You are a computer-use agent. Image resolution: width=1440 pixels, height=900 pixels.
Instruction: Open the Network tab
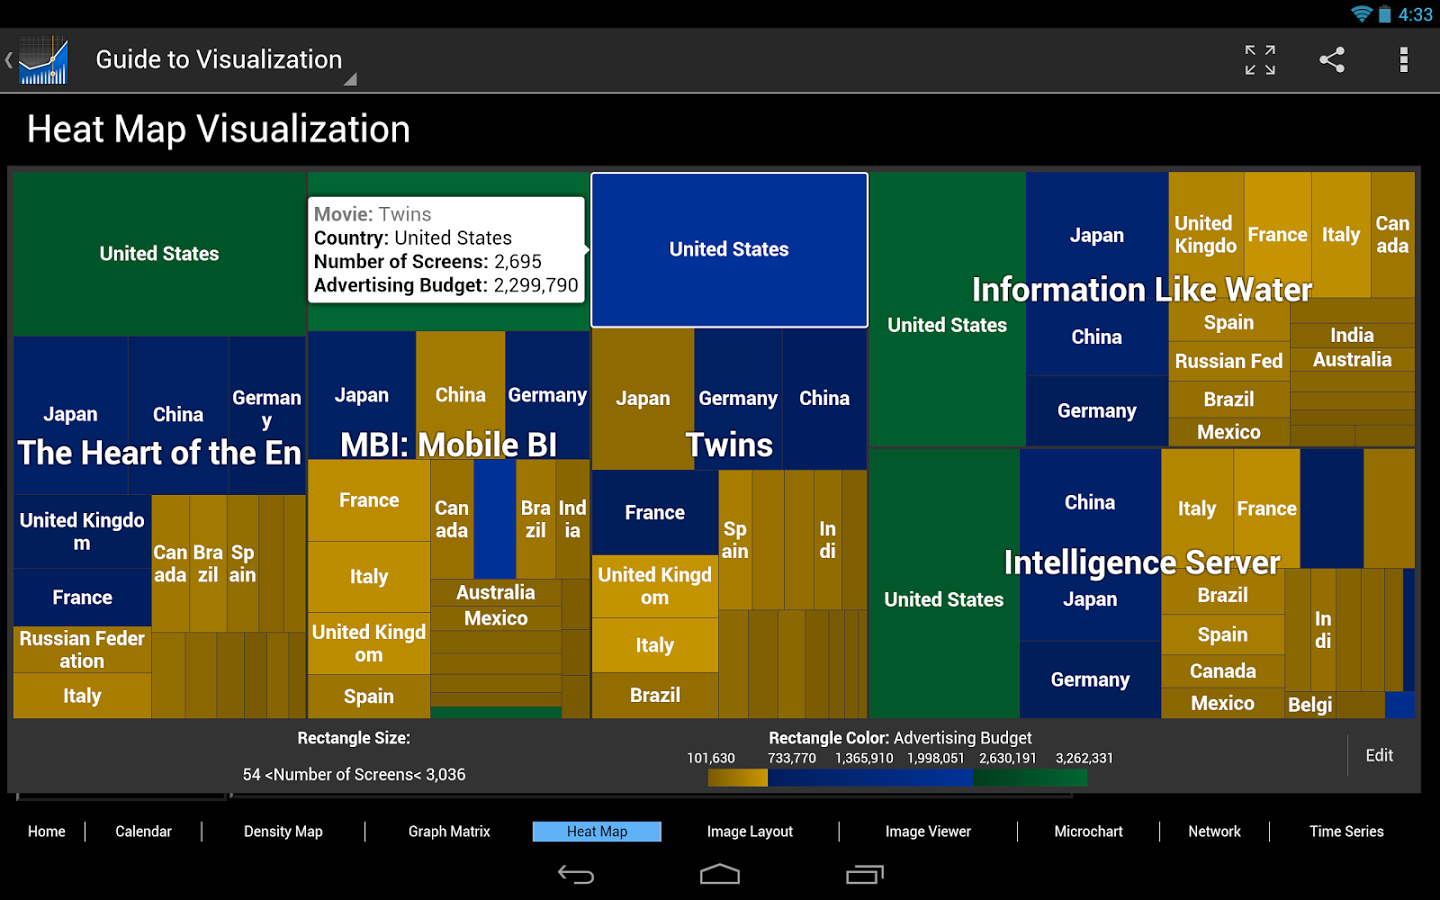(x=1215, y=831)
